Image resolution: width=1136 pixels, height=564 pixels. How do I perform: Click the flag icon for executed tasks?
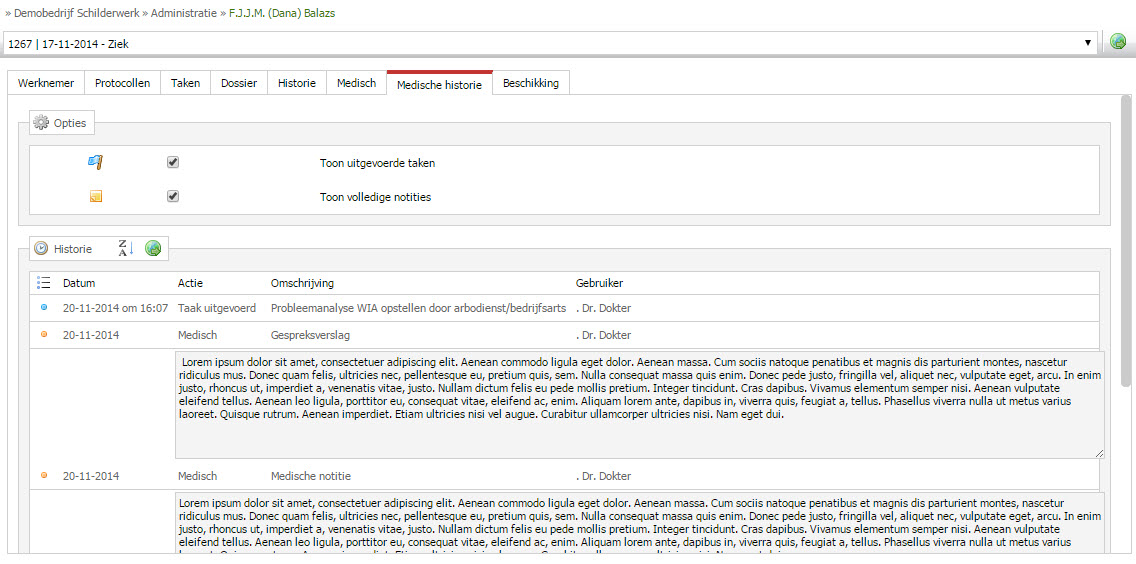click(x=96, y=162)
